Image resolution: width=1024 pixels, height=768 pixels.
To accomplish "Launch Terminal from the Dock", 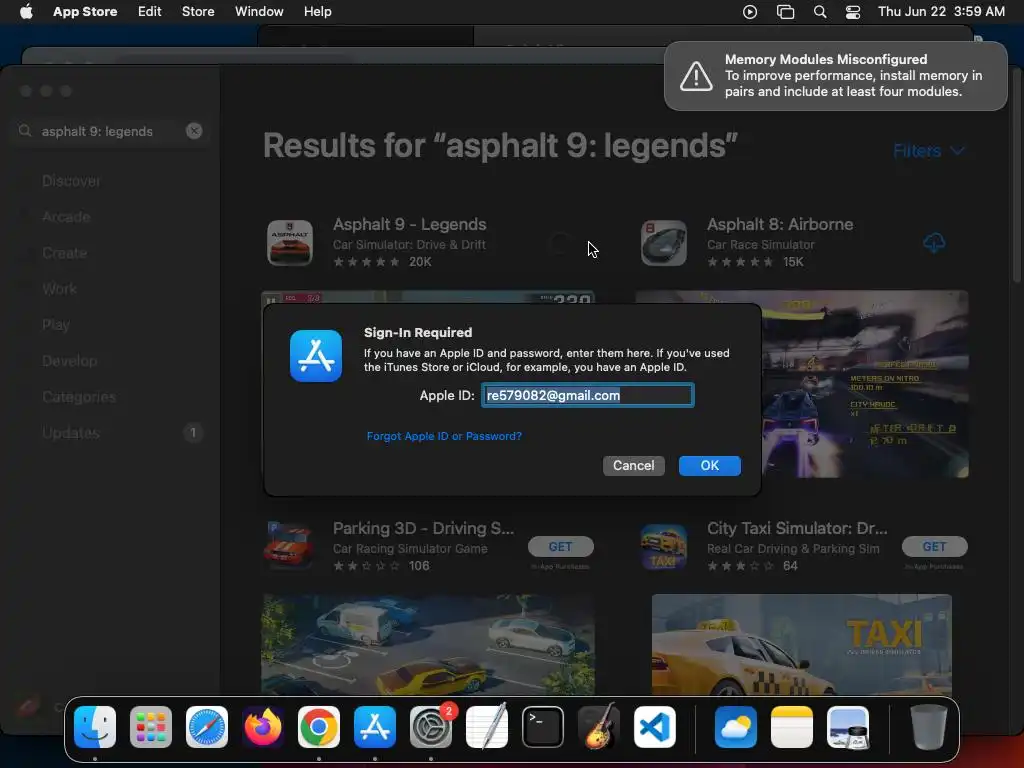I will (x=543, y=727).
